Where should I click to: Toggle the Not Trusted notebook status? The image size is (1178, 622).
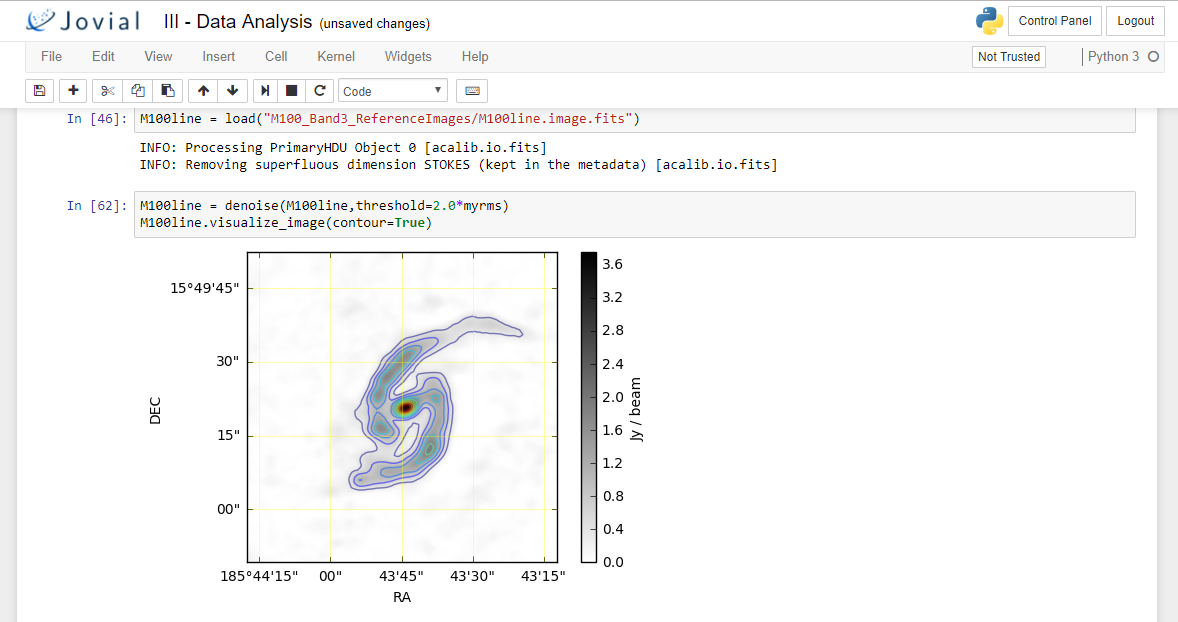(x=1008, y=57)
